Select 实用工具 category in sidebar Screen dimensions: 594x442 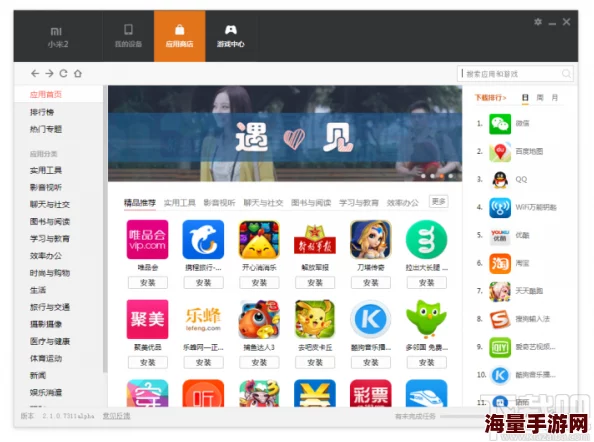[46, 170]
